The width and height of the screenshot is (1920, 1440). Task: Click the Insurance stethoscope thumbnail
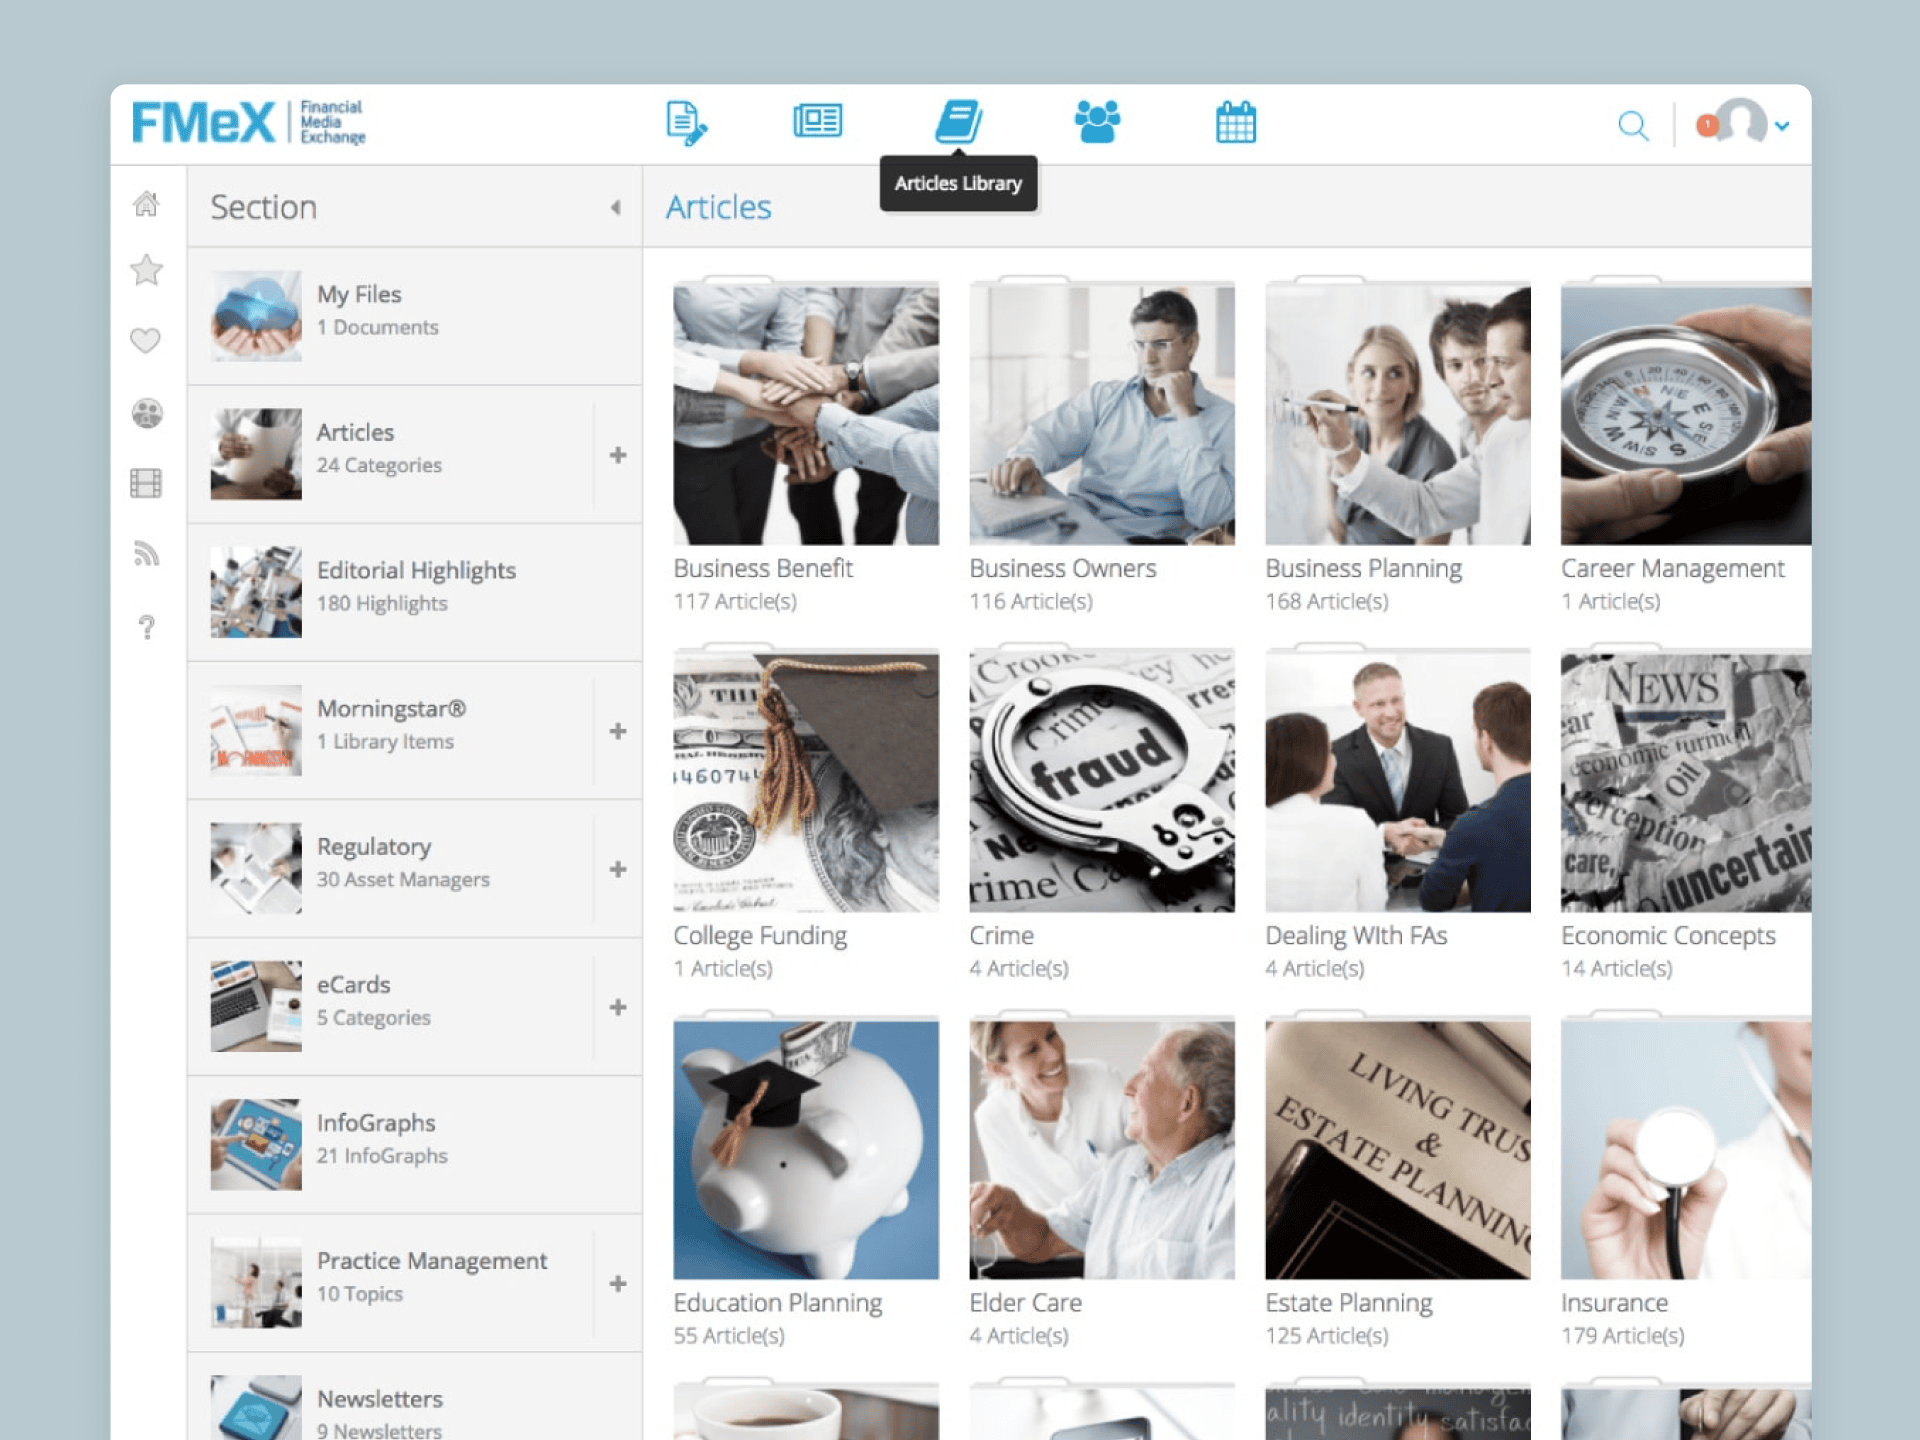(x=1686, y=1149)
